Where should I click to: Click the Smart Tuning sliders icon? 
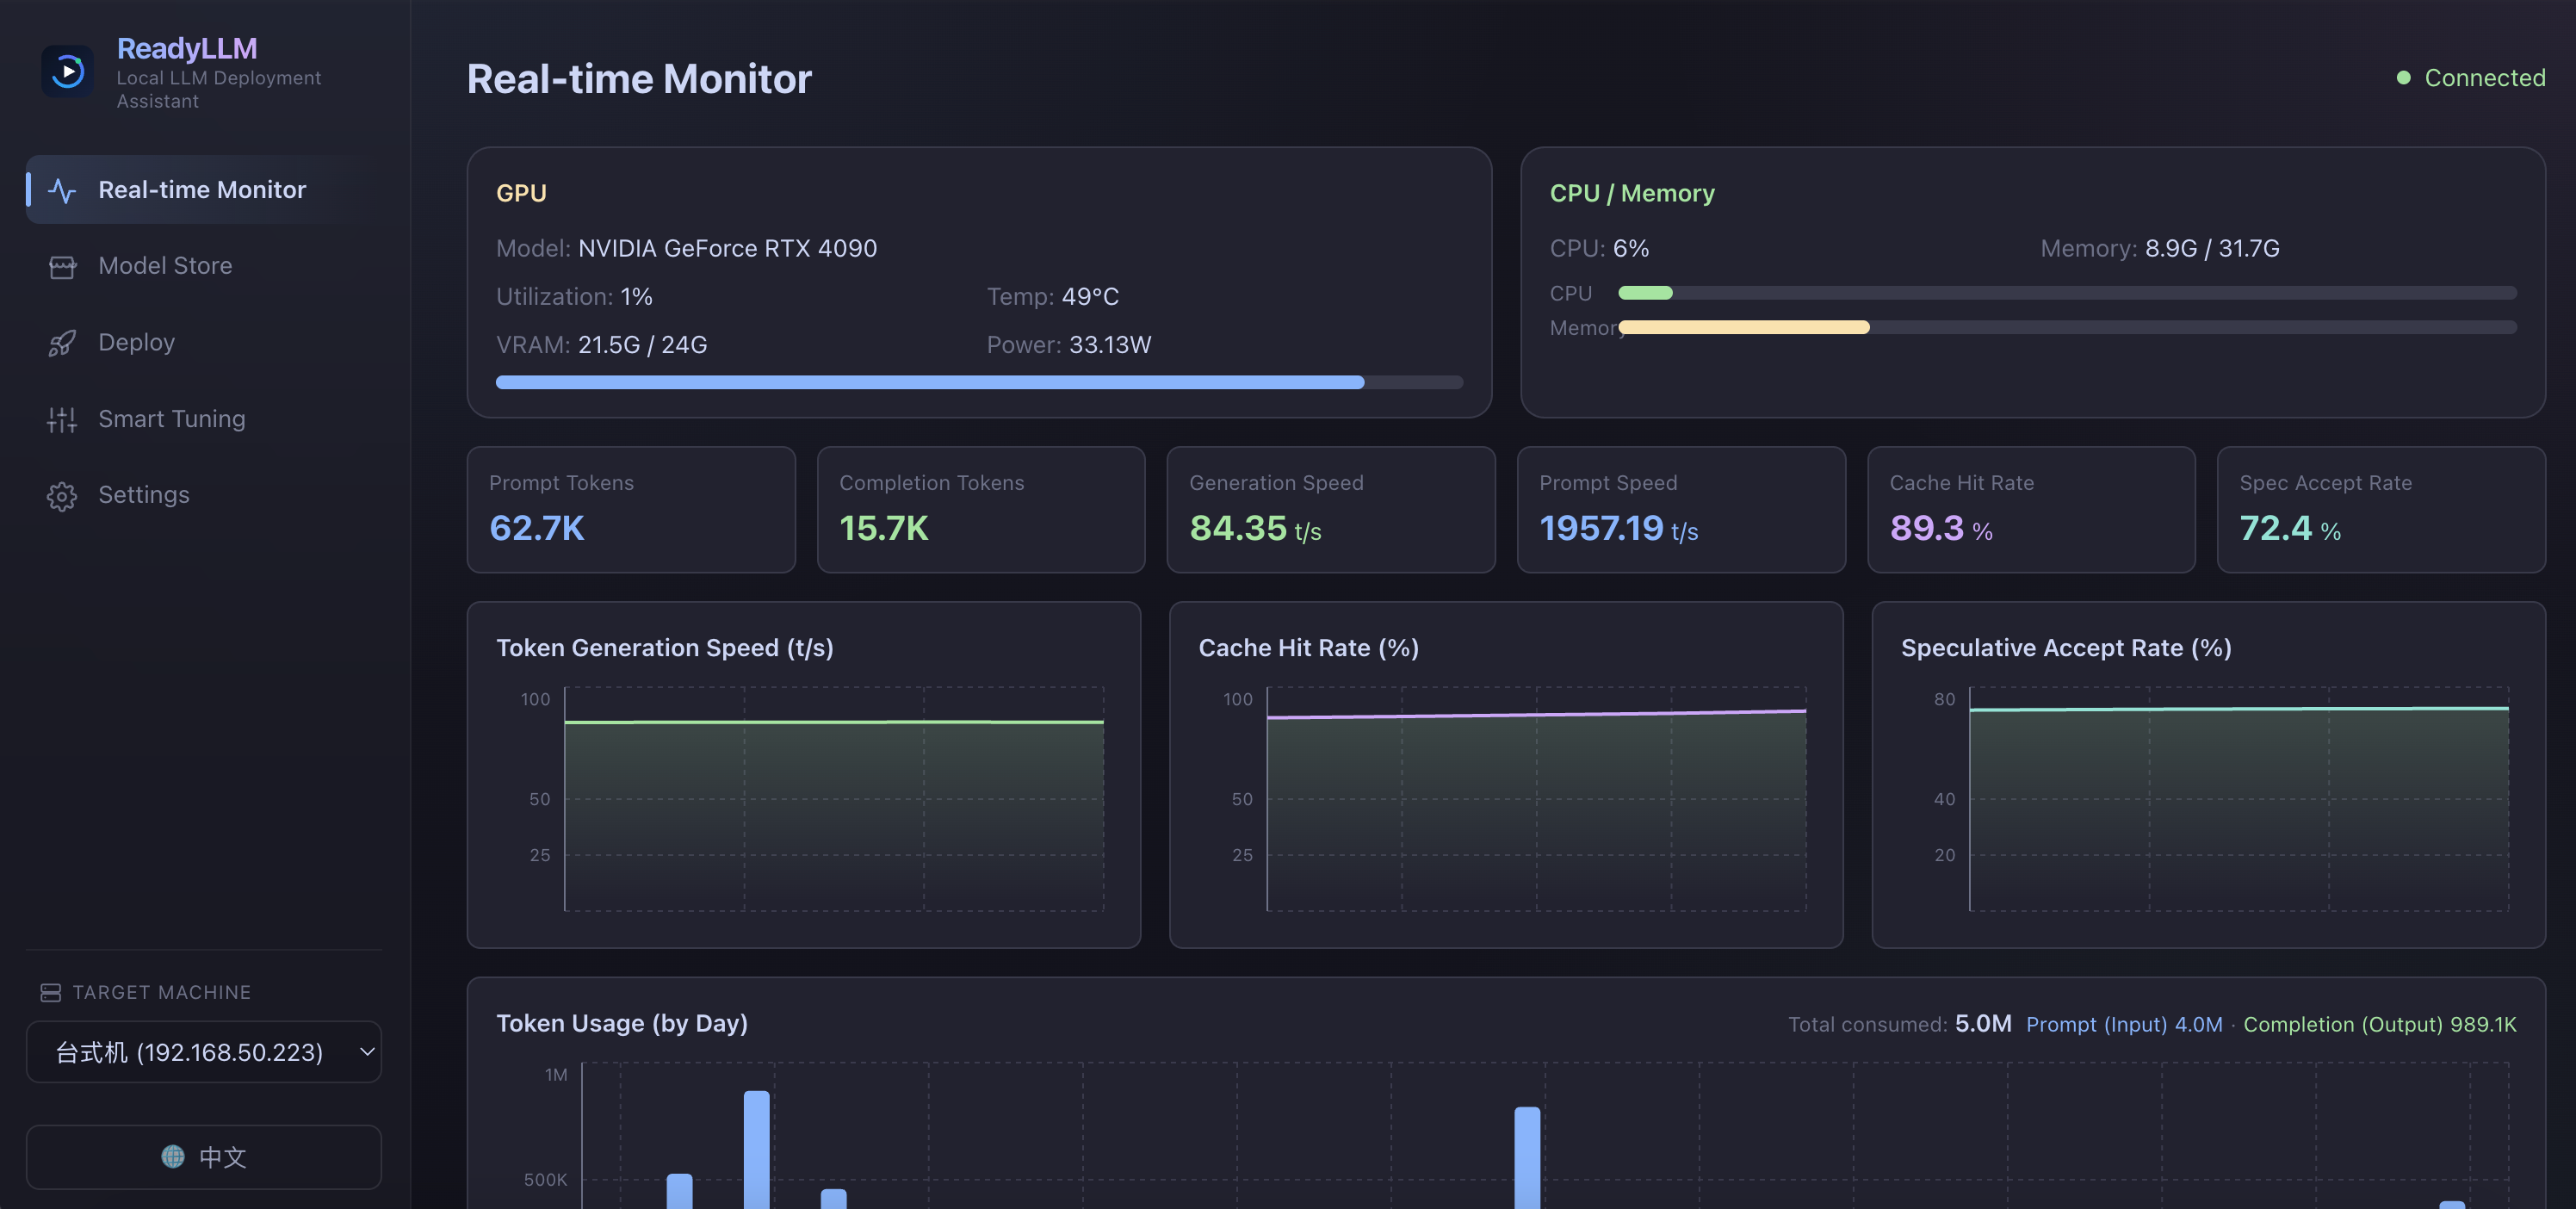click(62, 420)
